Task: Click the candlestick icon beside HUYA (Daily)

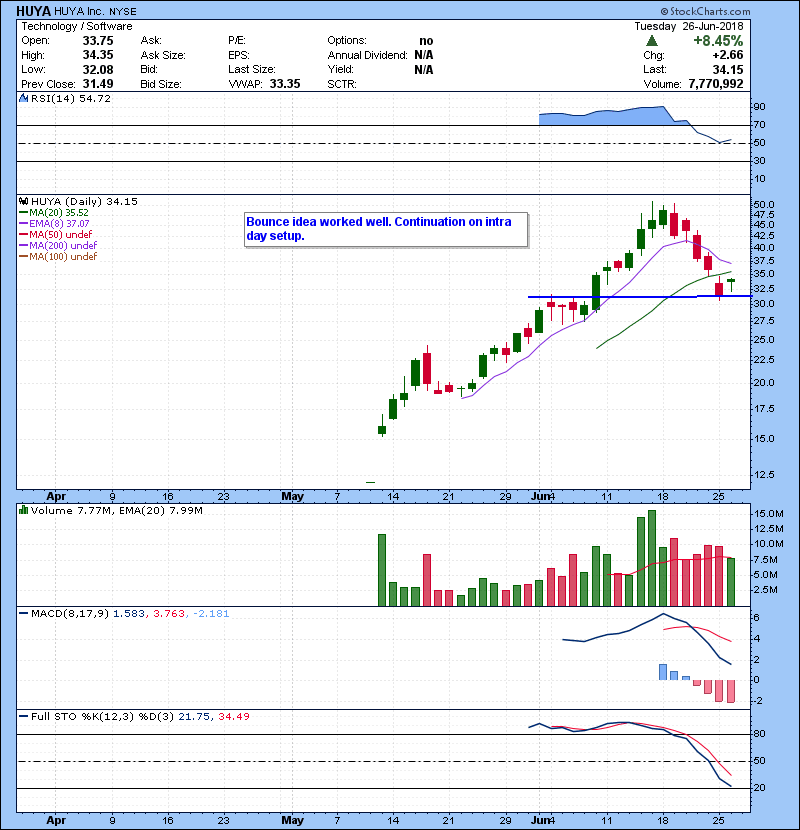Action: (x=23, y=201)
